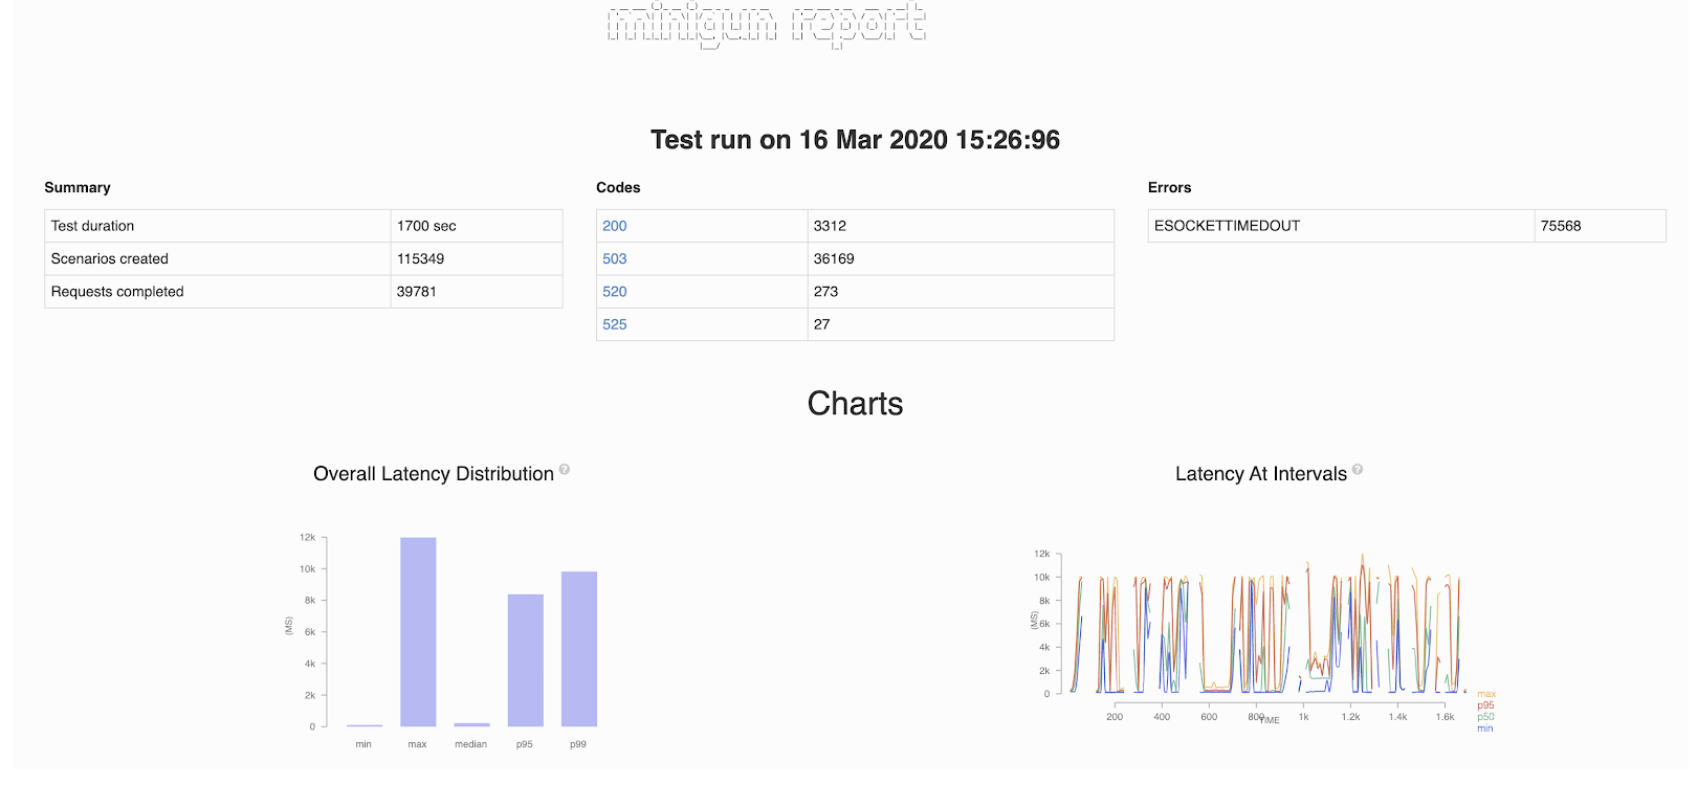Click the 'Test duration' row label
Viewport: 1702px width, 796px height.
point(92,226)
